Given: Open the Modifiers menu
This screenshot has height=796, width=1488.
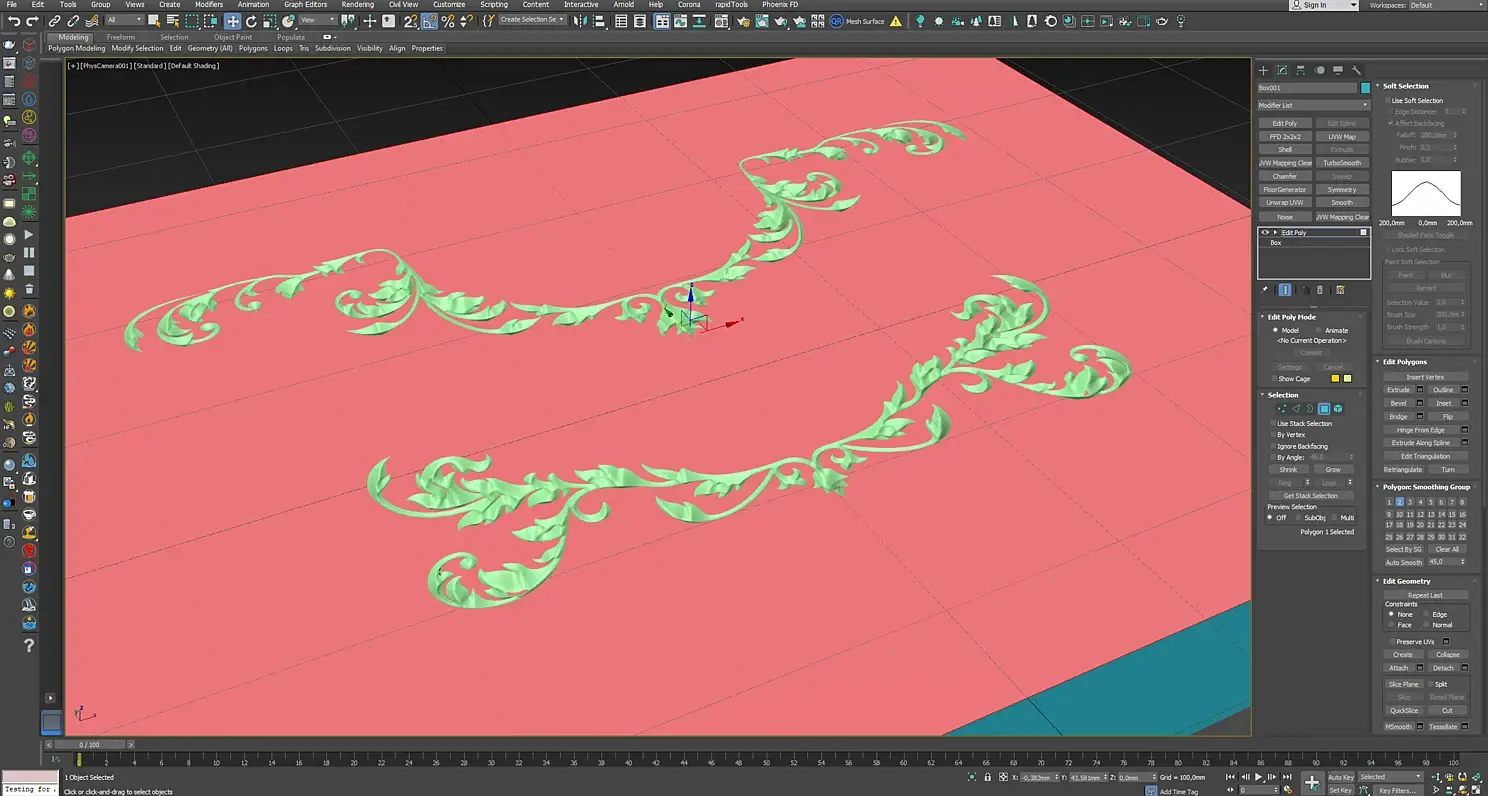Looking at the screenshot, I should (x=209, y=5).
